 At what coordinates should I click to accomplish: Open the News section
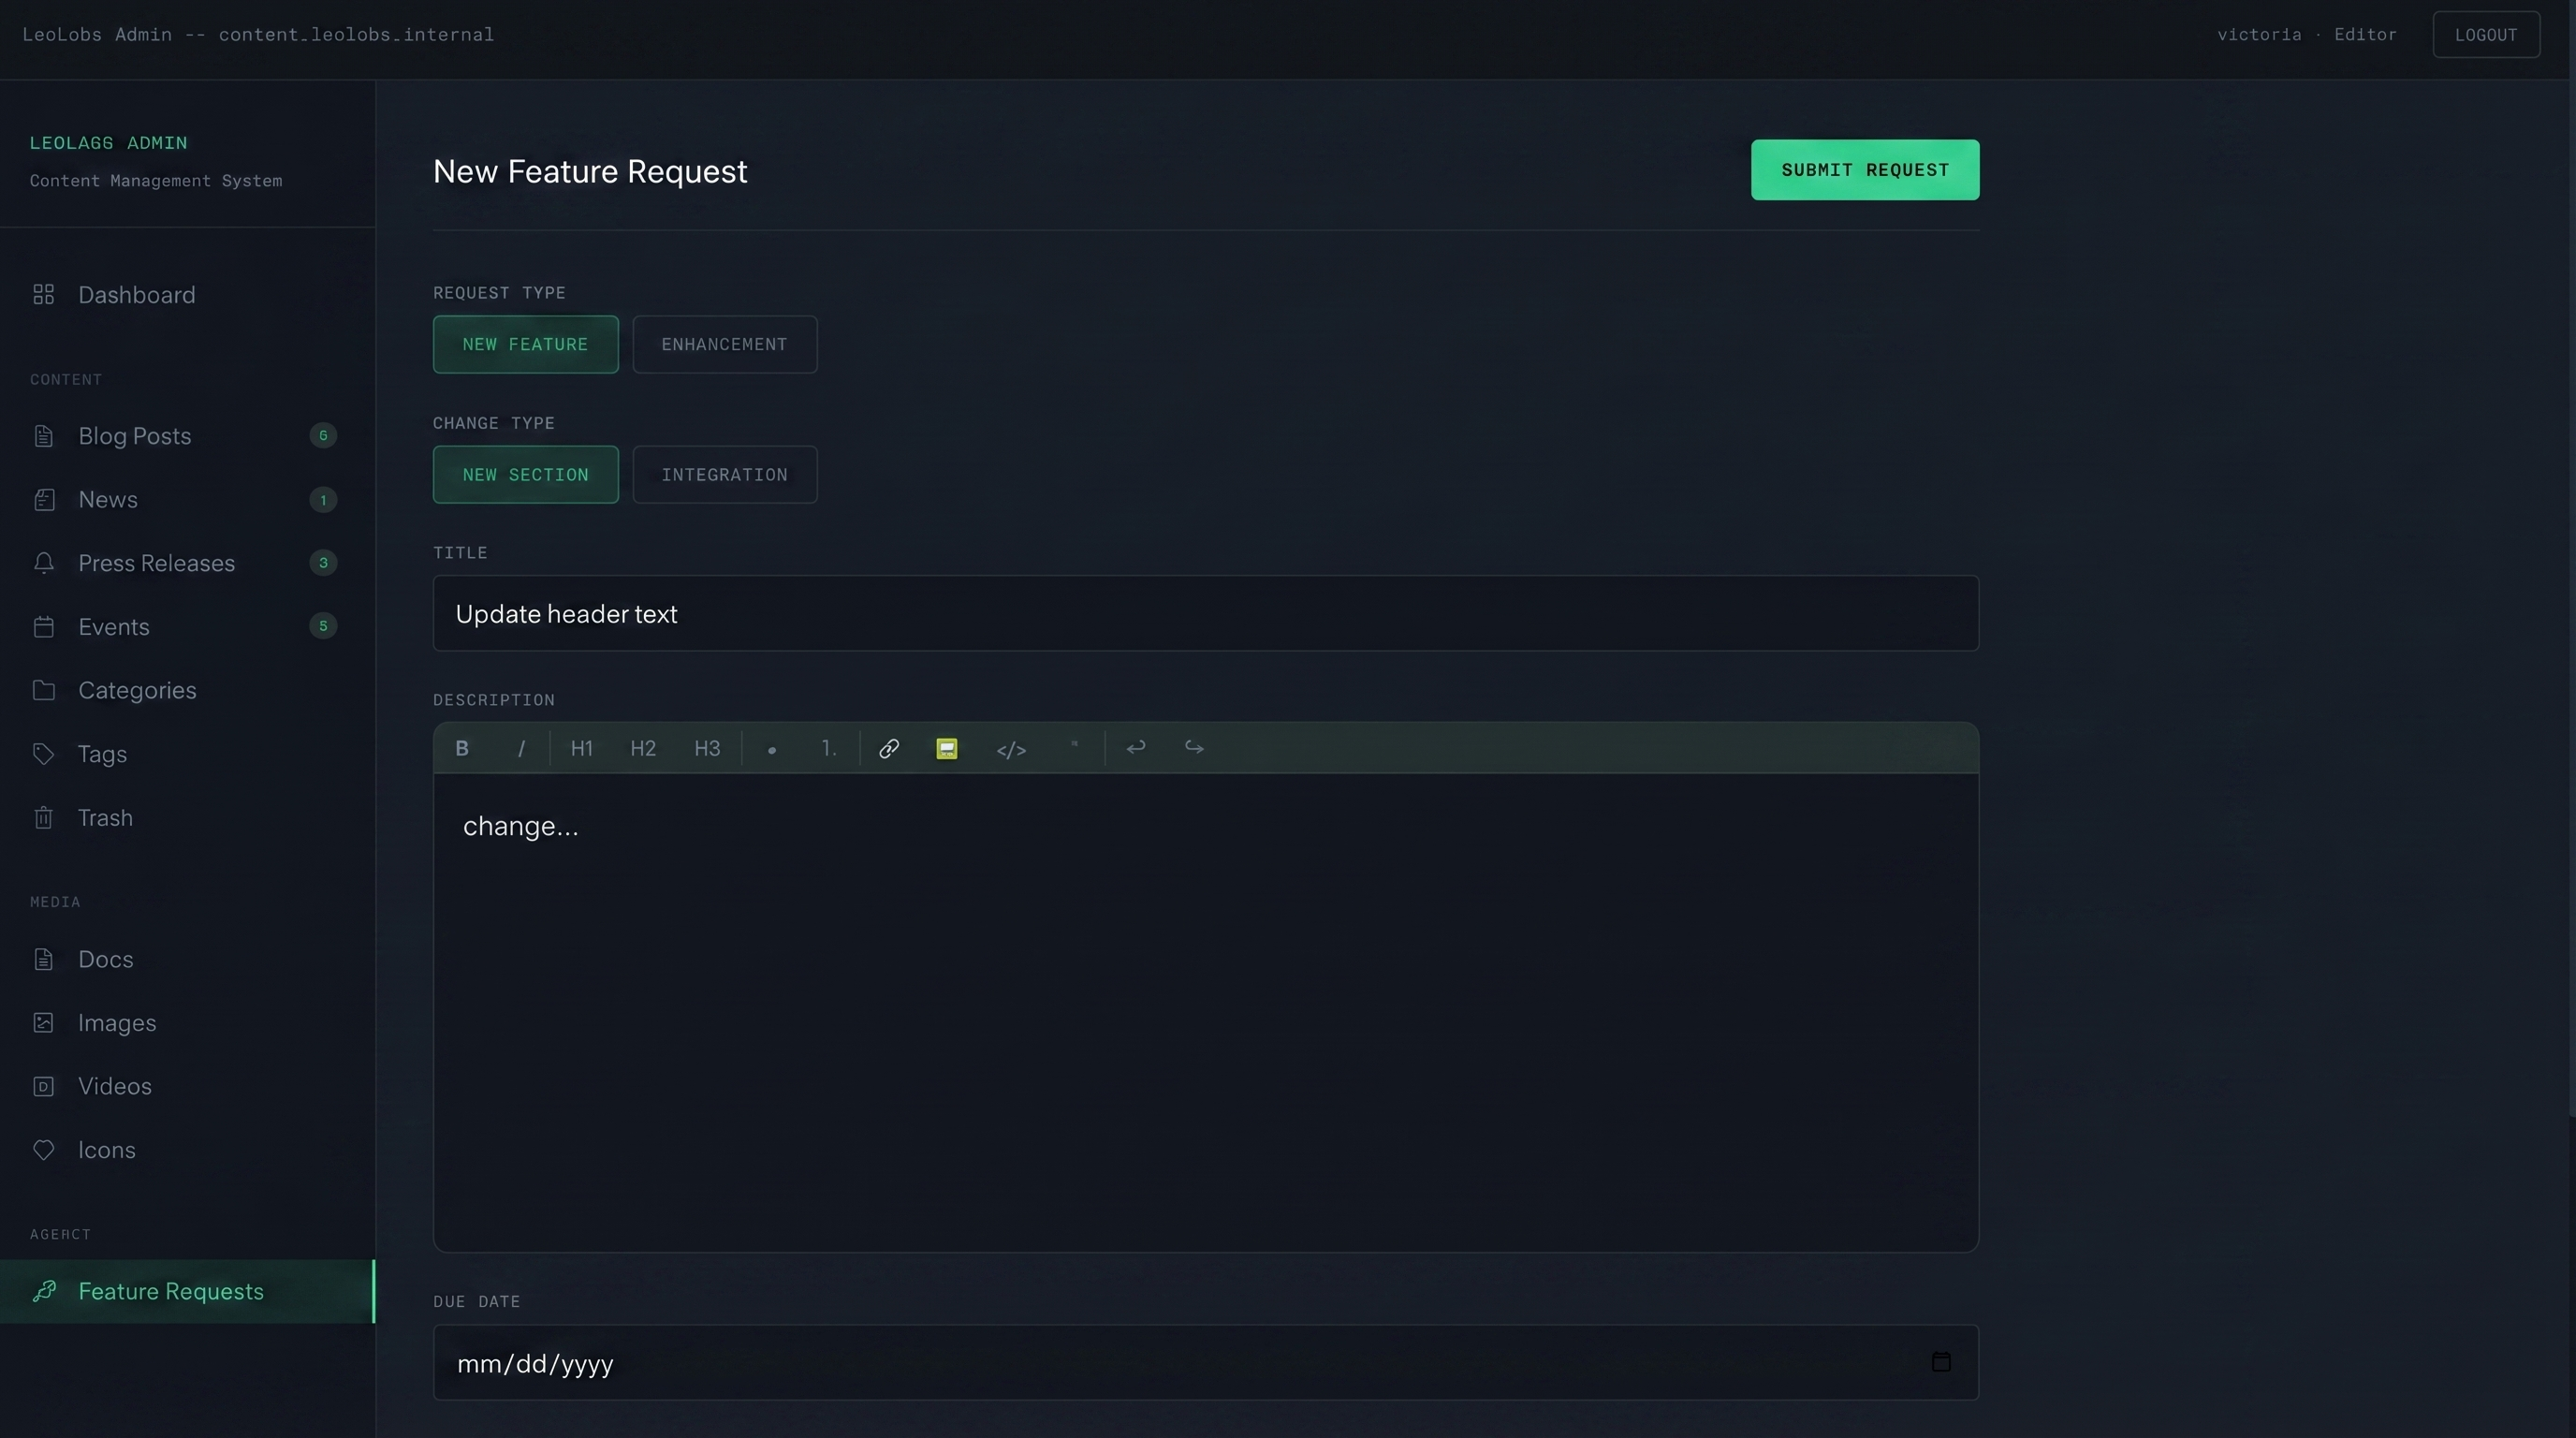187,499
